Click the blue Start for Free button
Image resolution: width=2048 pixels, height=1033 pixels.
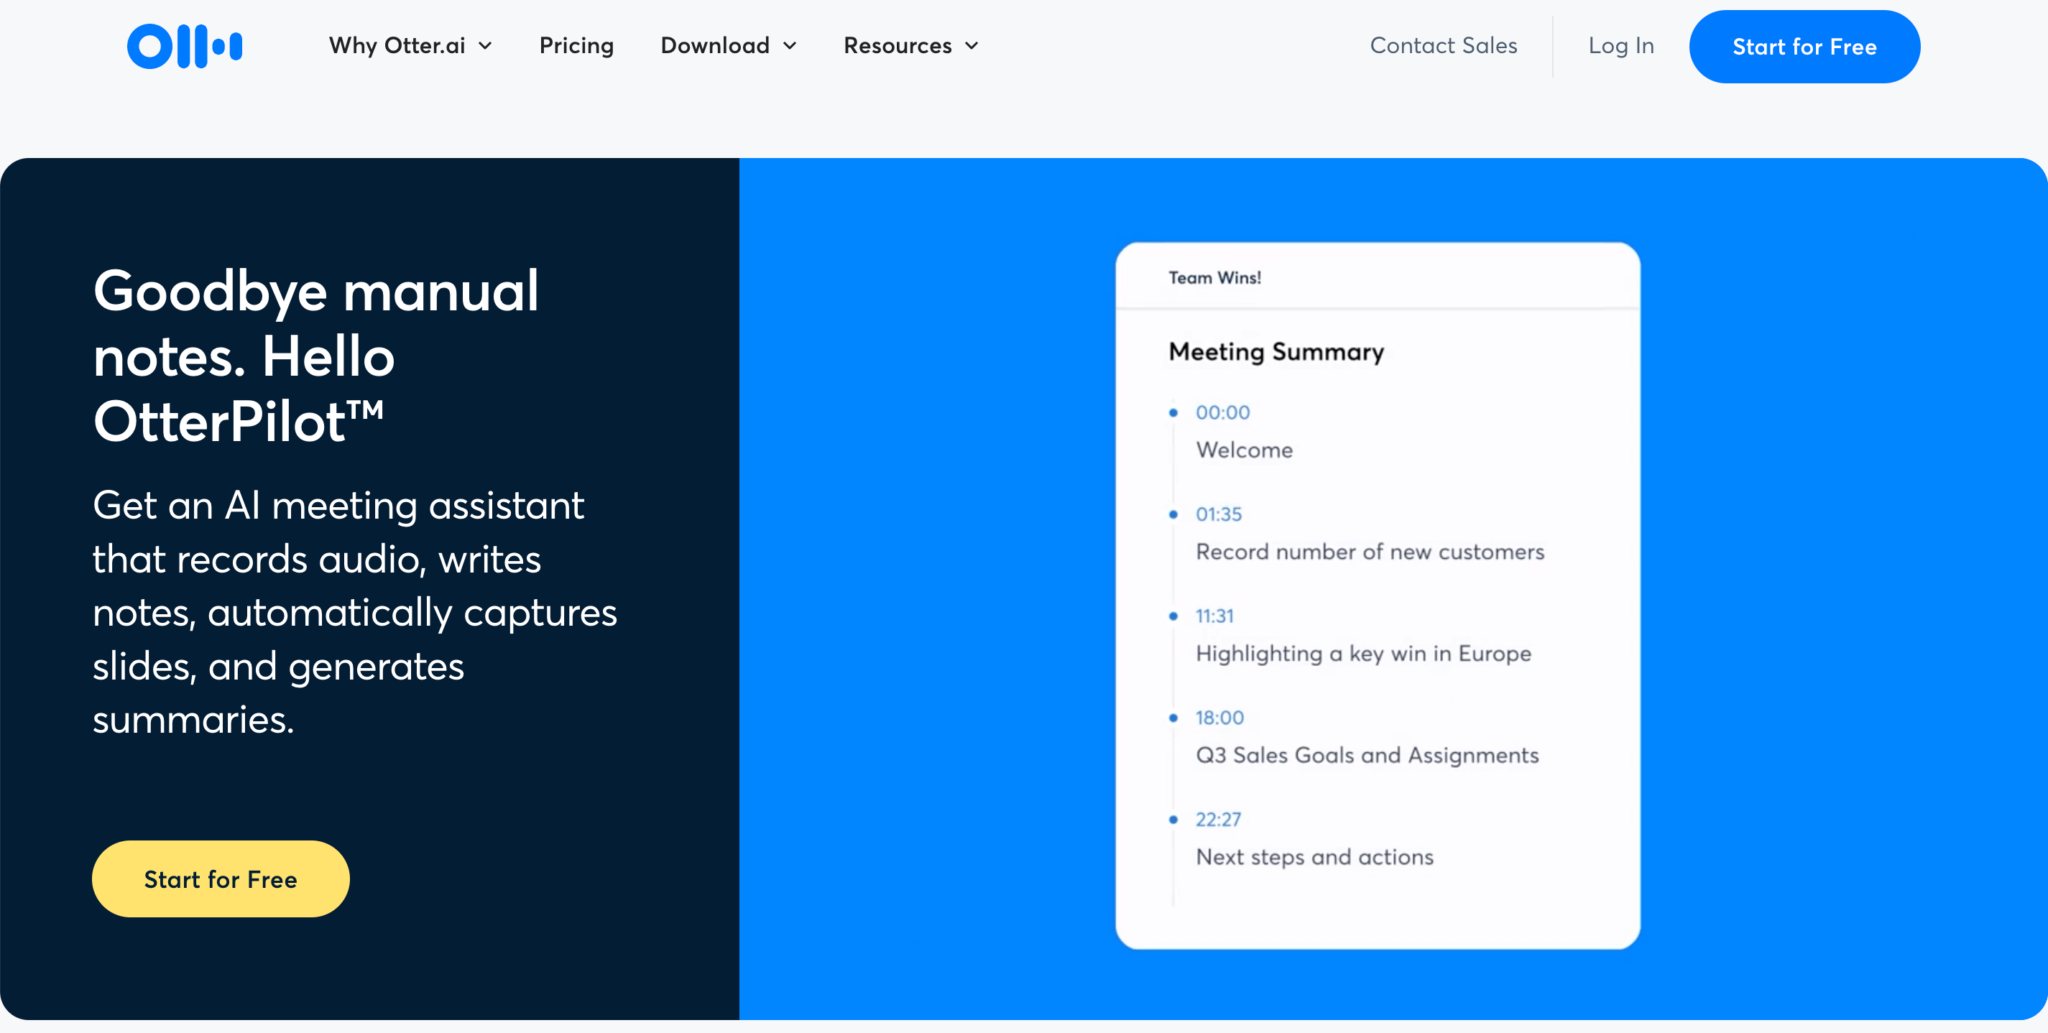point(1804,45)
